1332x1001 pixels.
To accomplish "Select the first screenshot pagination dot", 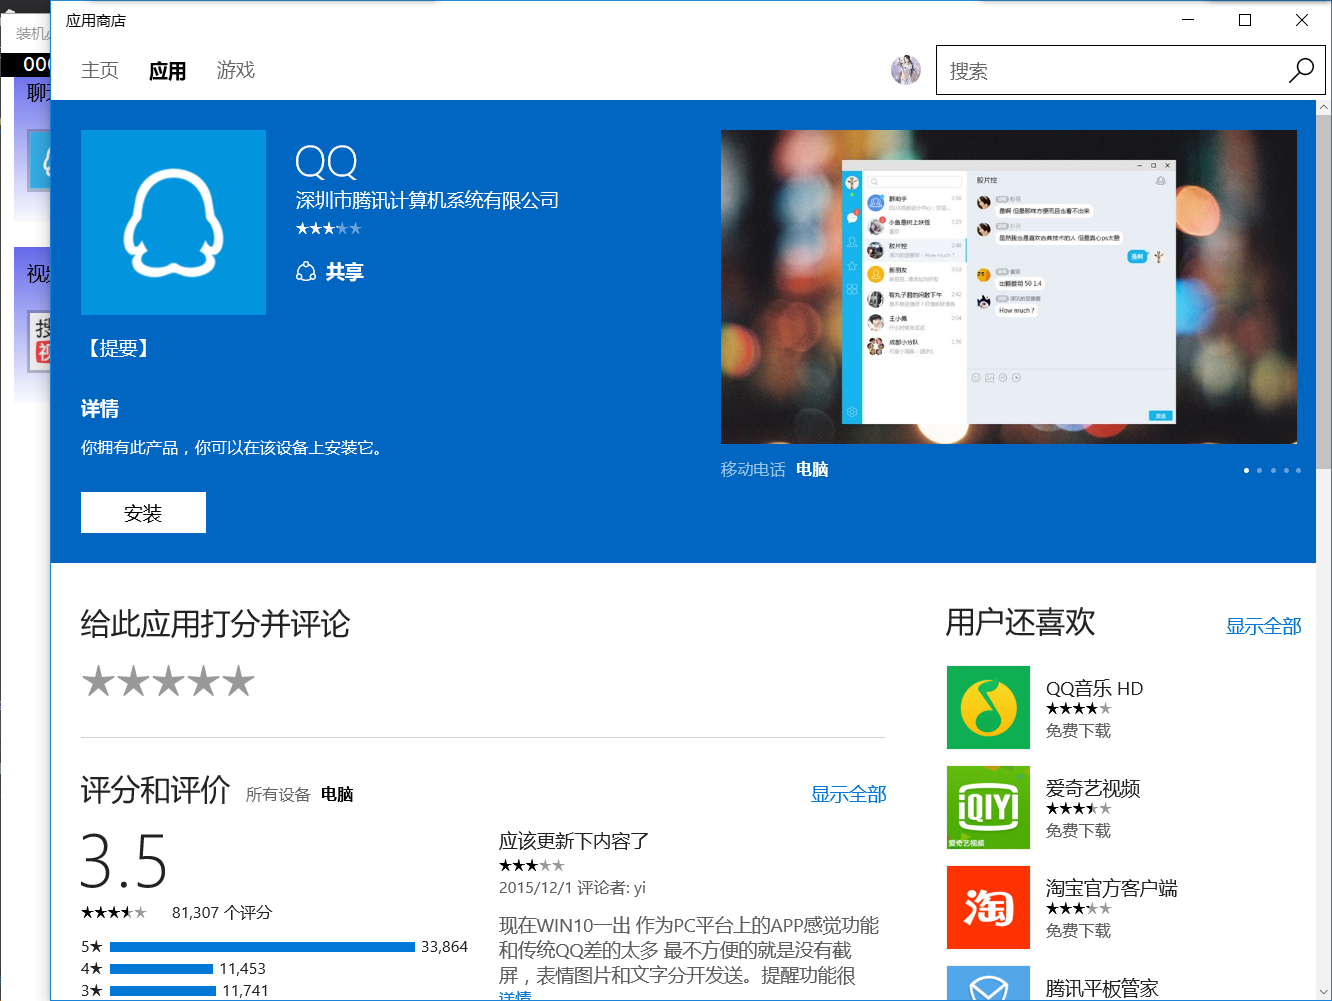I will click(1246, 470).
